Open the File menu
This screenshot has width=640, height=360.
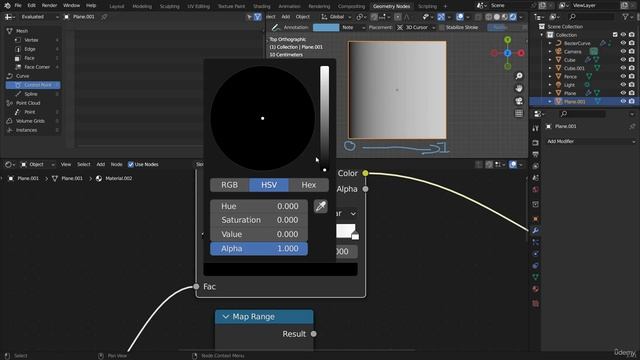click(18, 6)
